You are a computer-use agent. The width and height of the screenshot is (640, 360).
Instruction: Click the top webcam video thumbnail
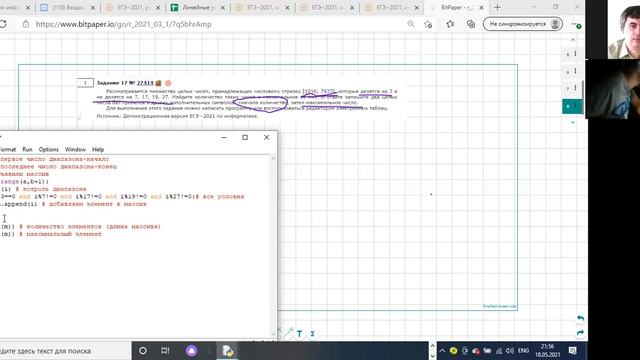pos(624,29)
